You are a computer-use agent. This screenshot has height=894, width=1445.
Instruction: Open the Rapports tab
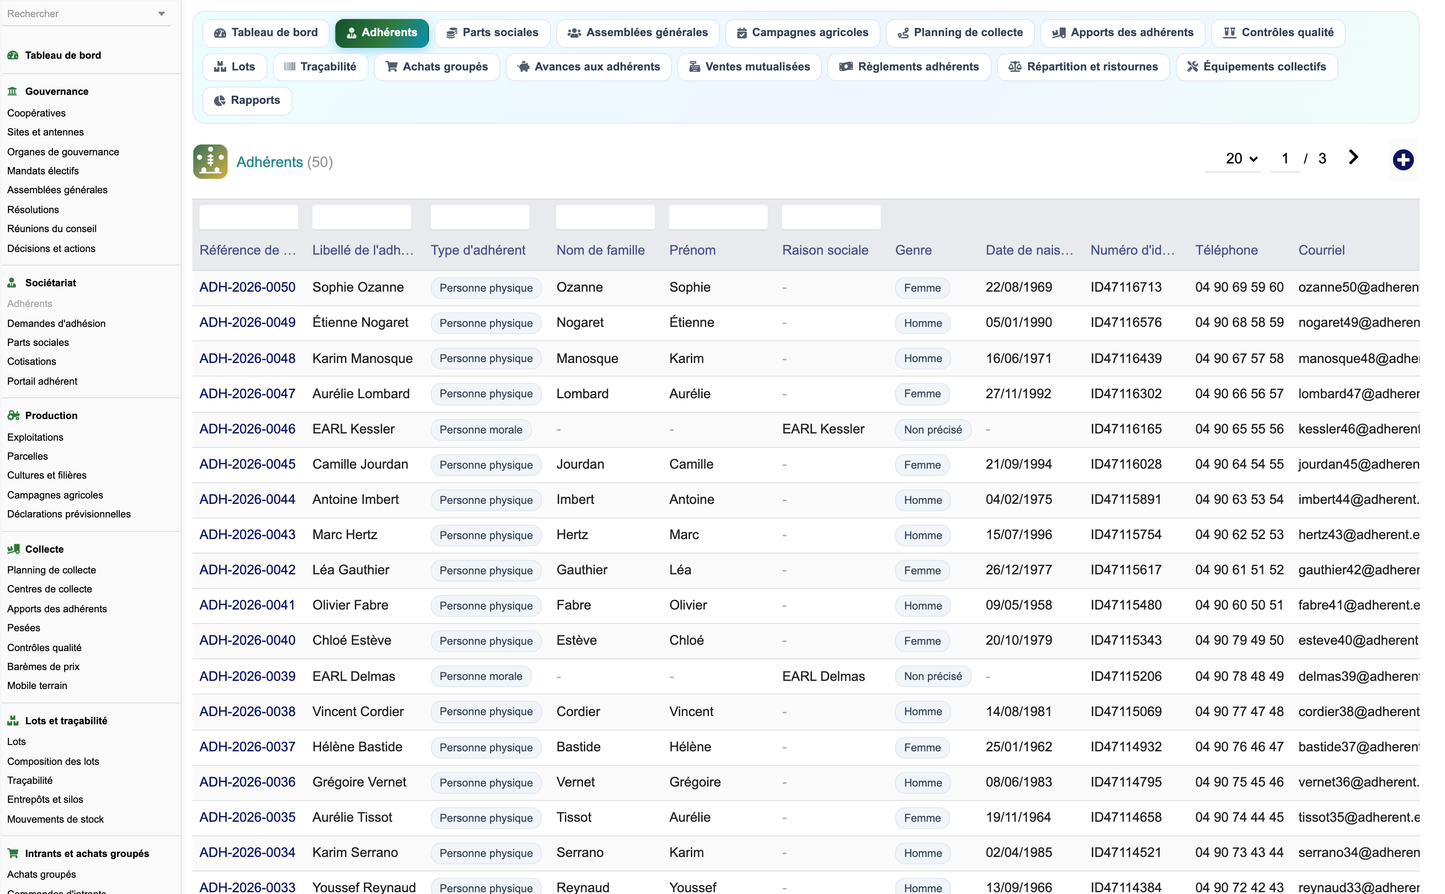(247, 101)
